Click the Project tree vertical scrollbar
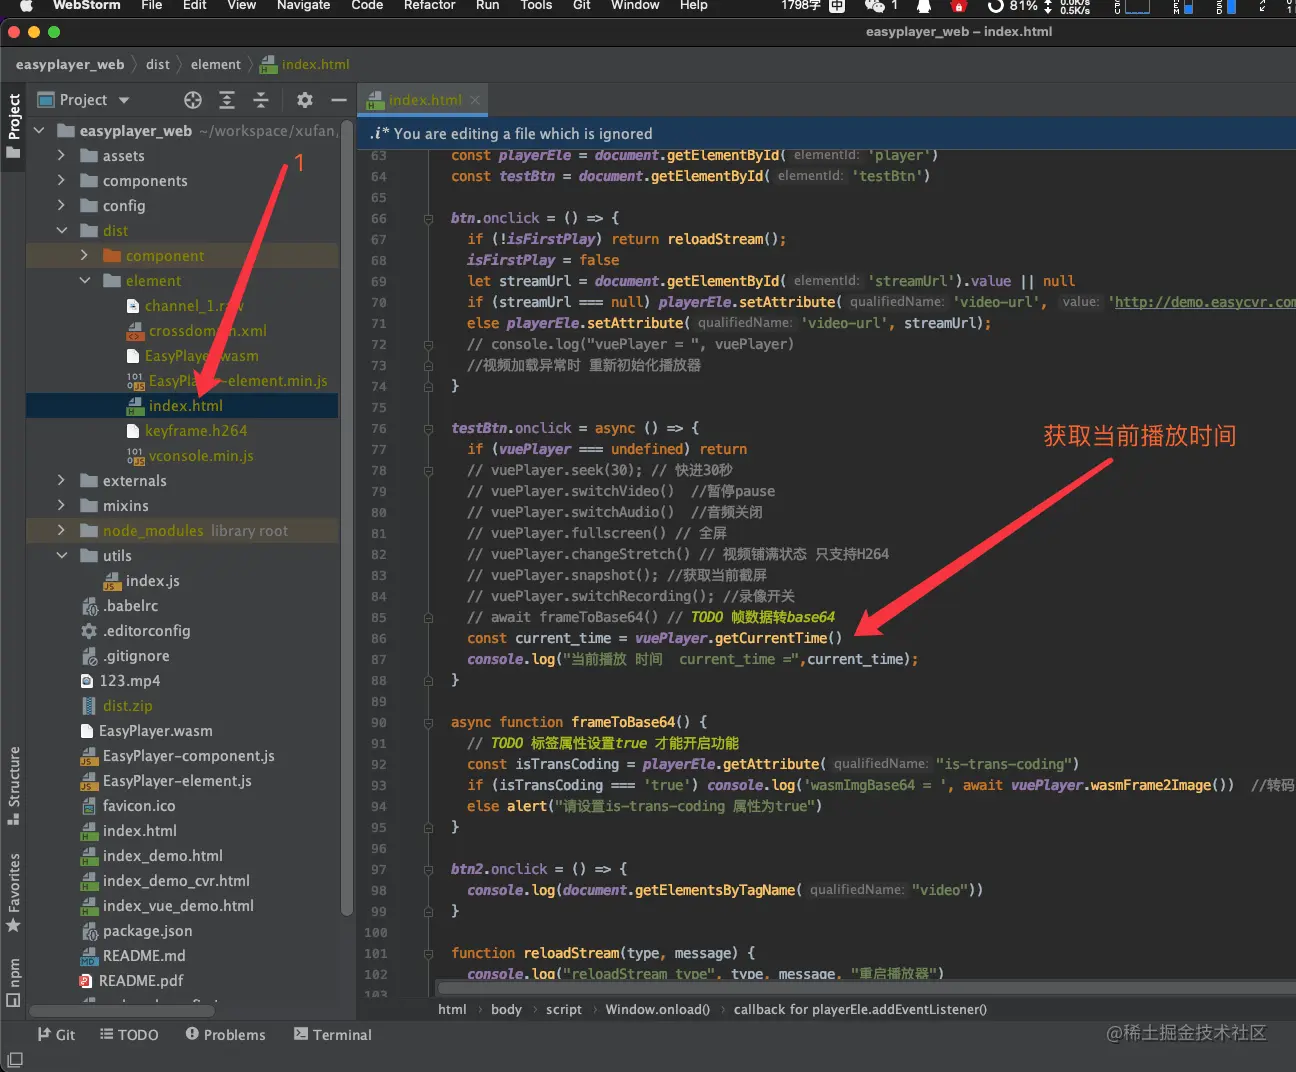The height and width of the screenshot is (1072, 1296). 347,520
